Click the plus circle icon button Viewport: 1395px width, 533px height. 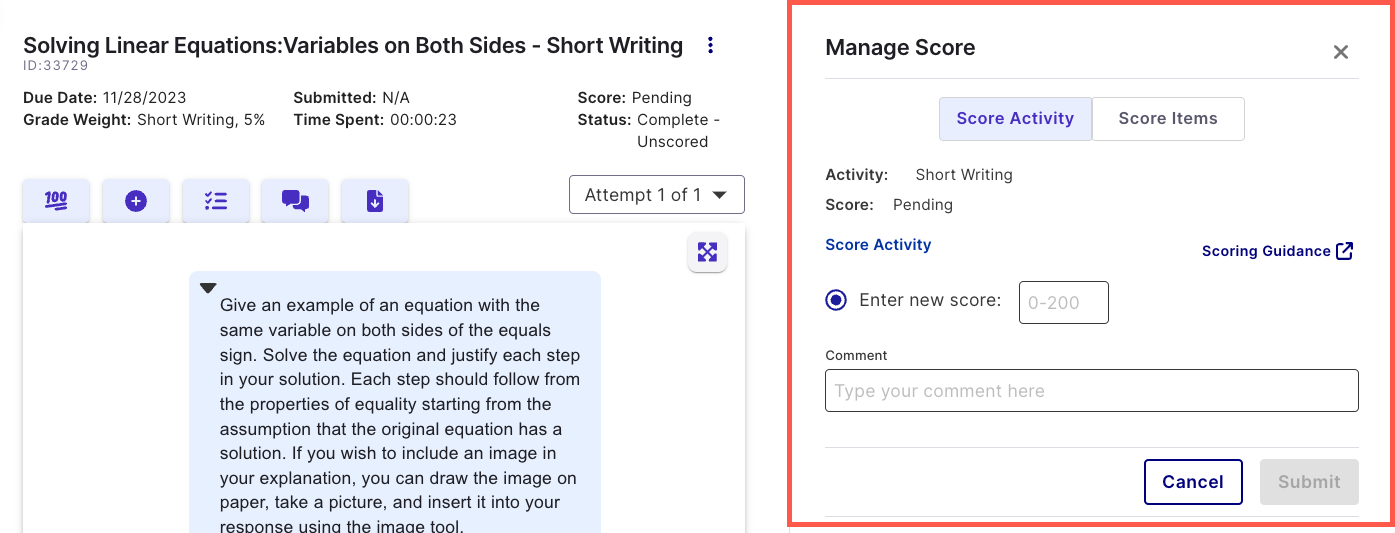pos(136,201)
